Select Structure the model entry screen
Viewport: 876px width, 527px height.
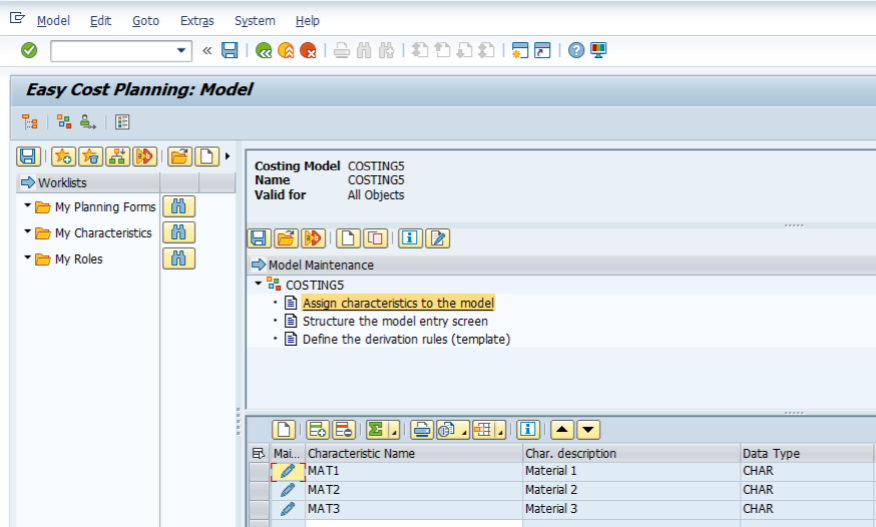(395, 321)
